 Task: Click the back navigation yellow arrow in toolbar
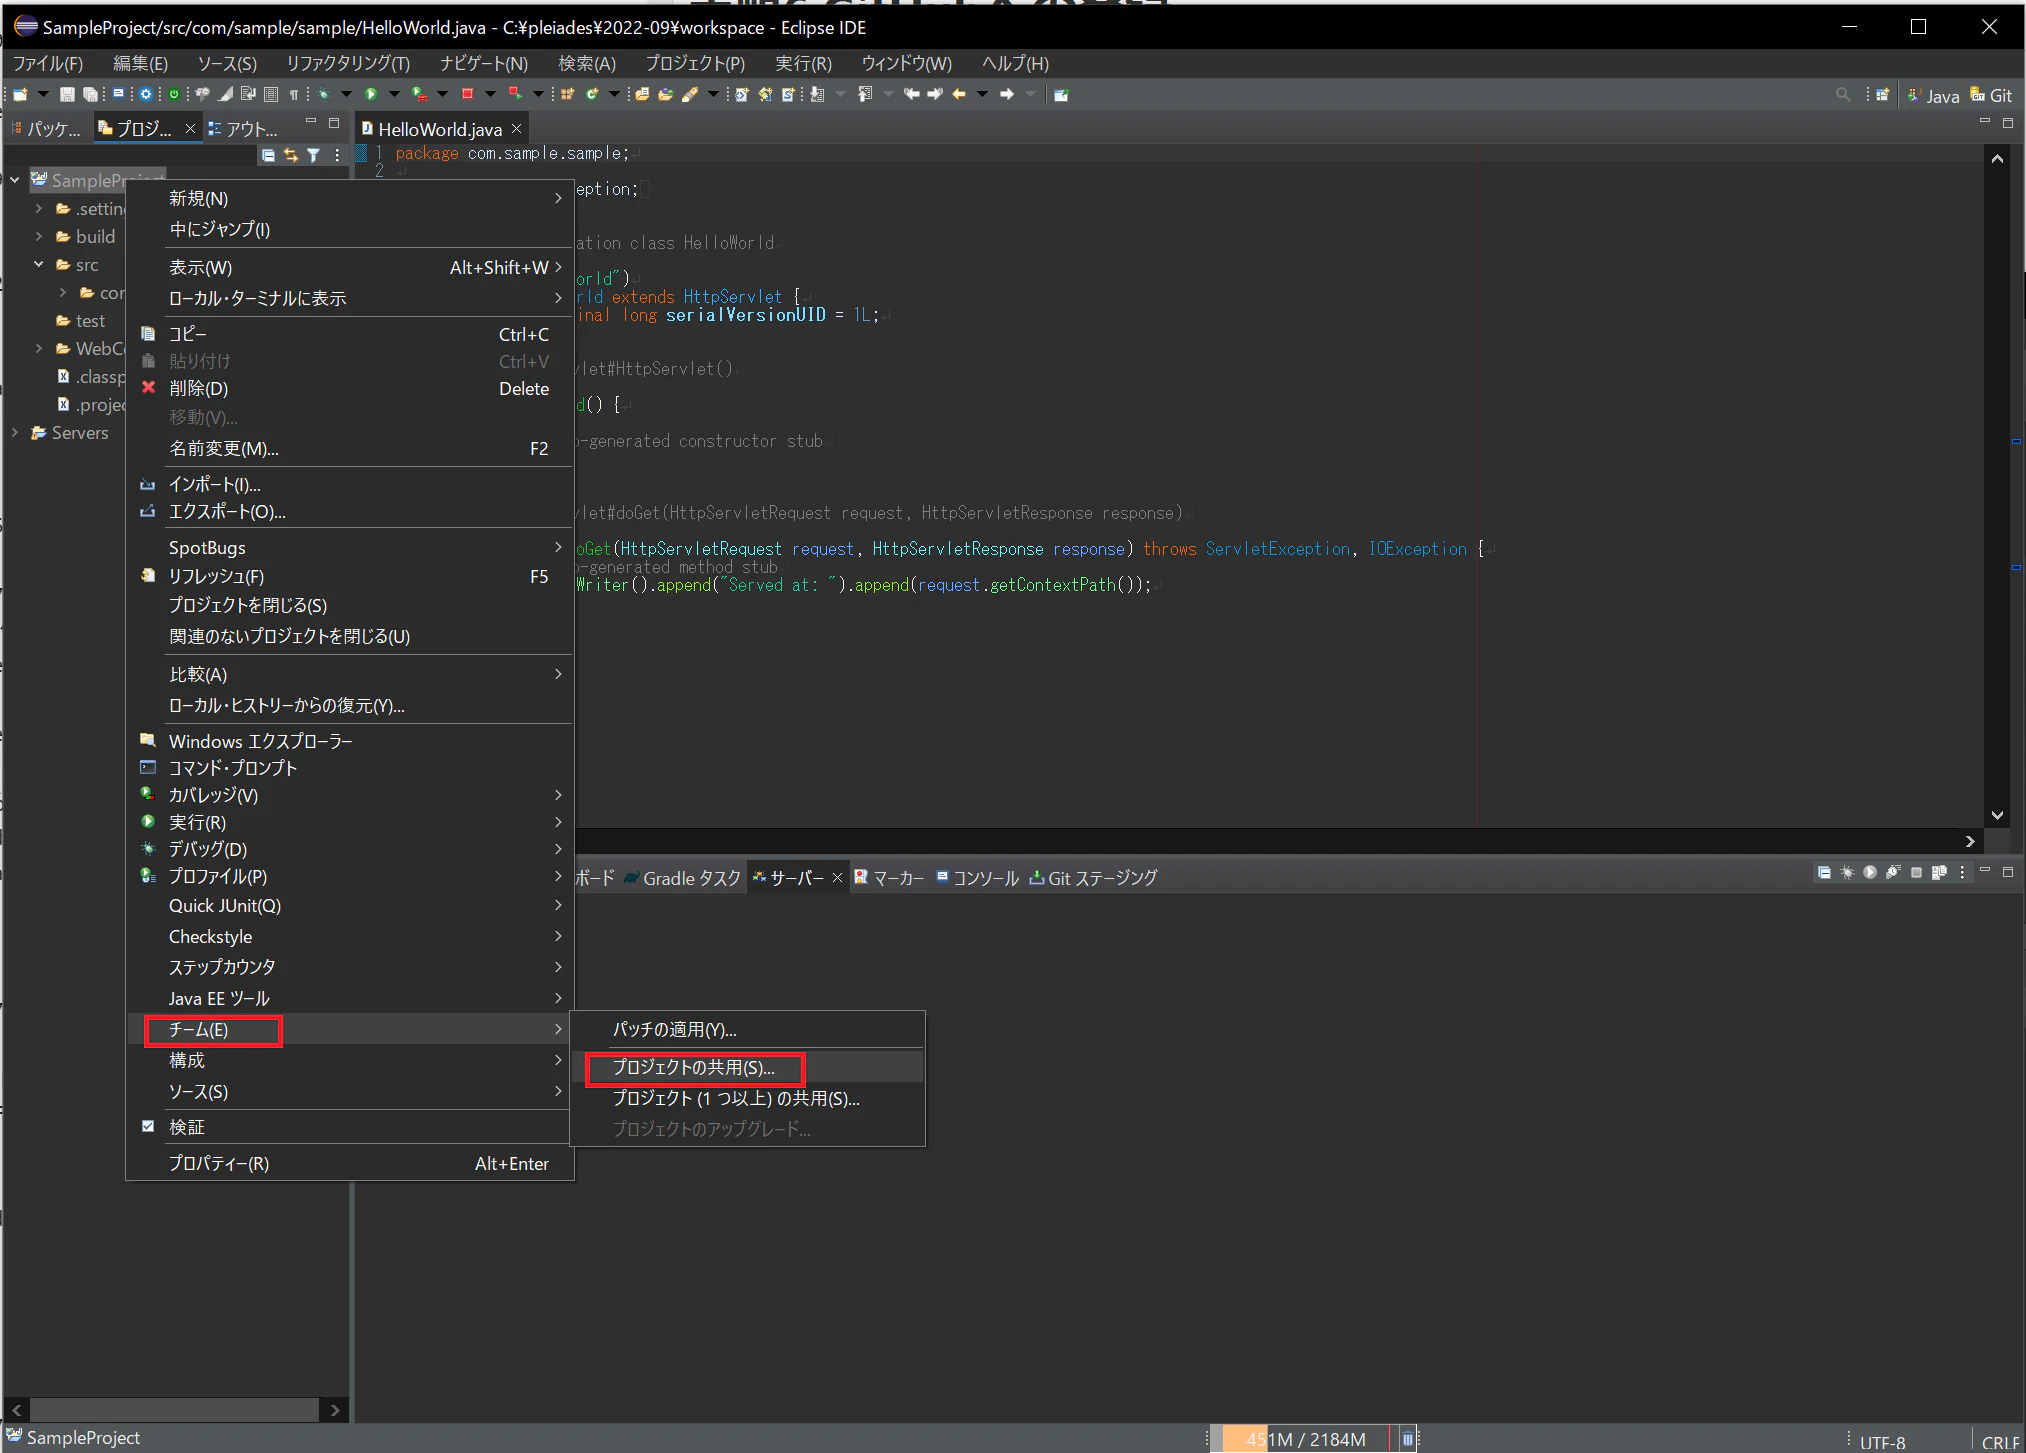959,94
